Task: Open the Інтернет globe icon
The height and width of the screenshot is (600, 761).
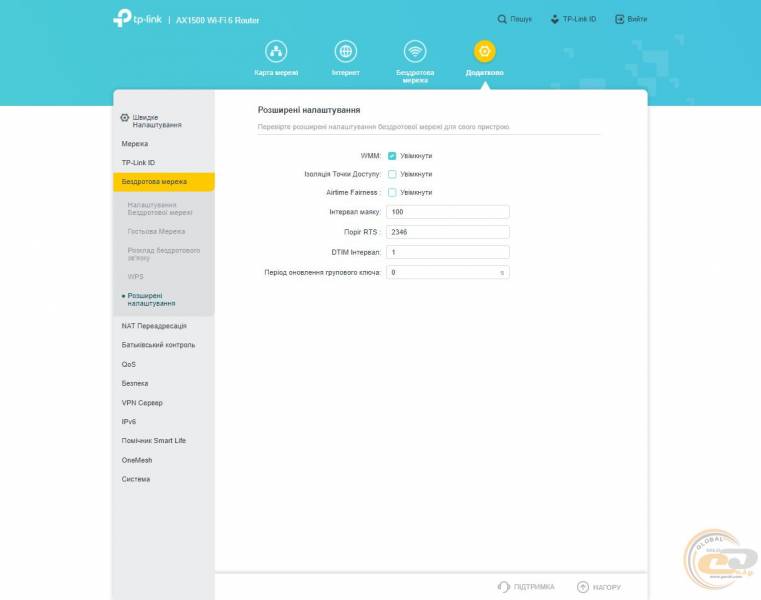Action: pyautogui.click(x=346, y=51)
